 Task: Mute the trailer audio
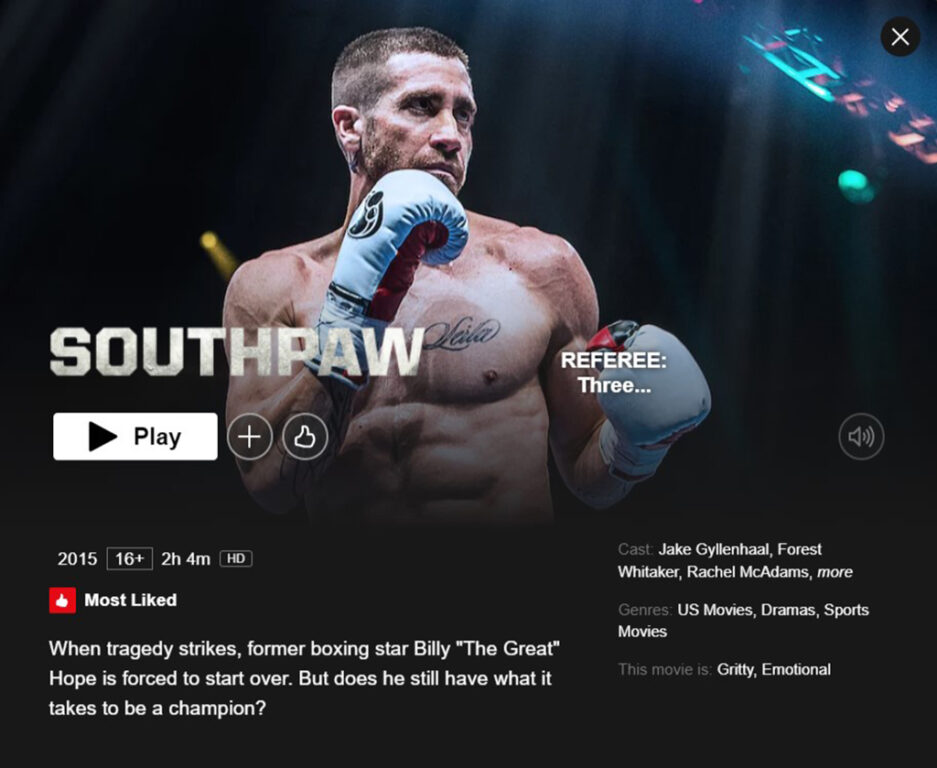861,436
